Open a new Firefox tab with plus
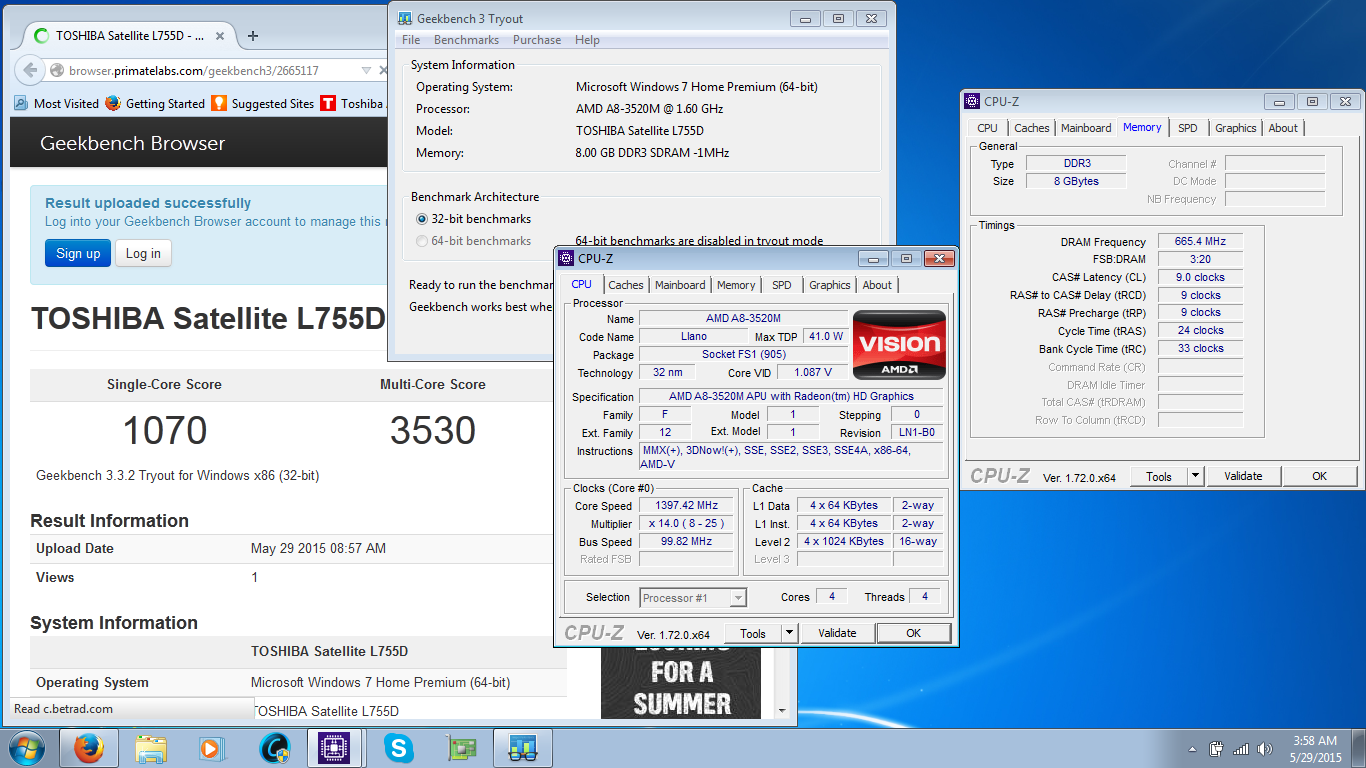This screenshot has height=768, width=1366. point(253,36)
